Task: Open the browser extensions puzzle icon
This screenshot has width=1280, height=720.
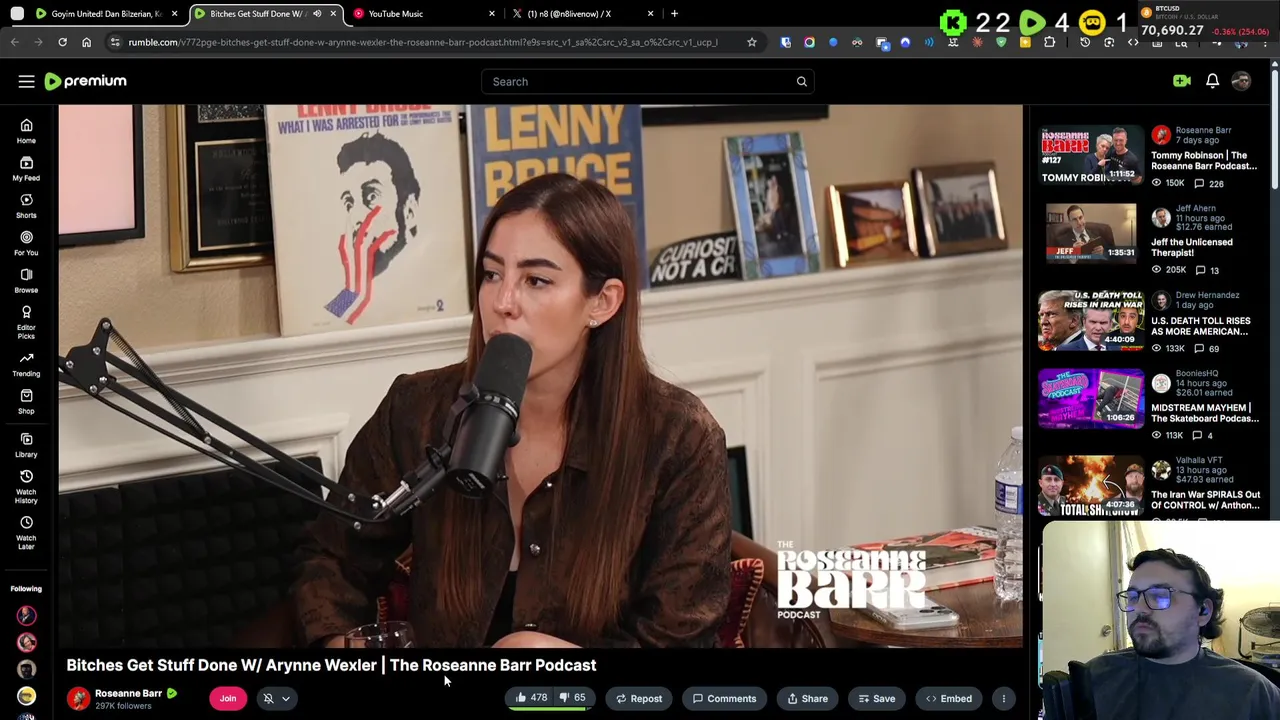Action: pos(1049,42)
